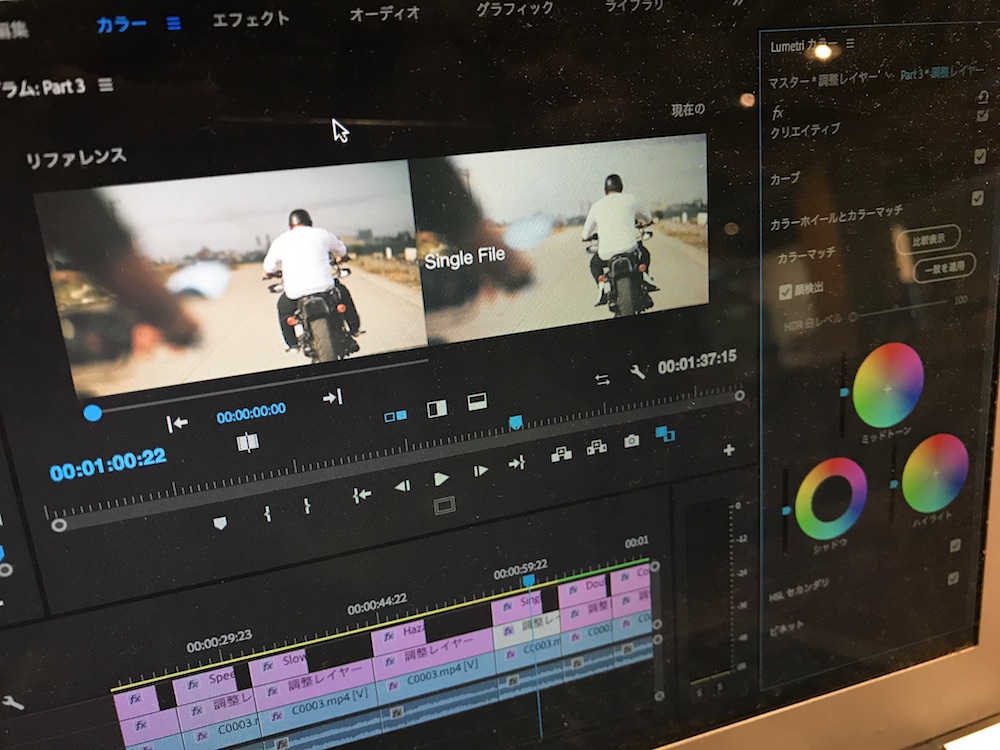
Task: Expand the カーブ section
Action: pyautogui.click(x=784, y=179)
